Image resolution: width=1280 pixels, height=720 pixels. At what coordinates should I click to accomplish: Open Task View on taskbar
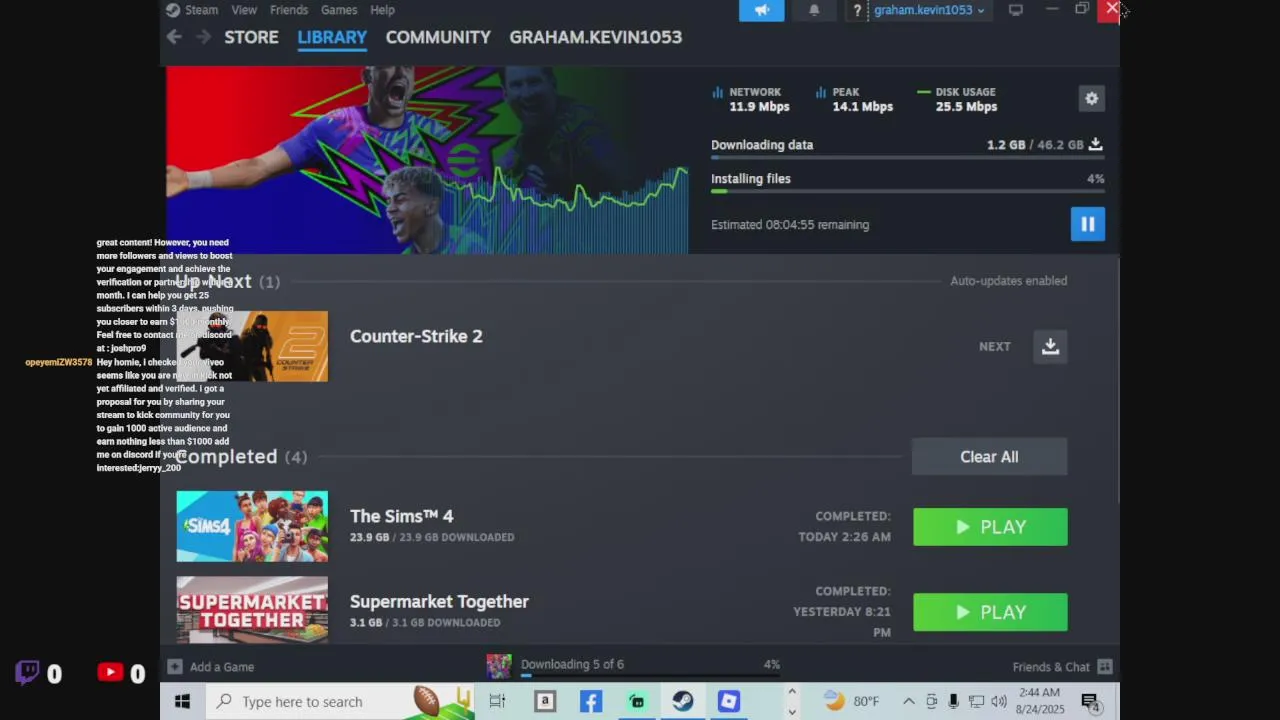point(497,702)
